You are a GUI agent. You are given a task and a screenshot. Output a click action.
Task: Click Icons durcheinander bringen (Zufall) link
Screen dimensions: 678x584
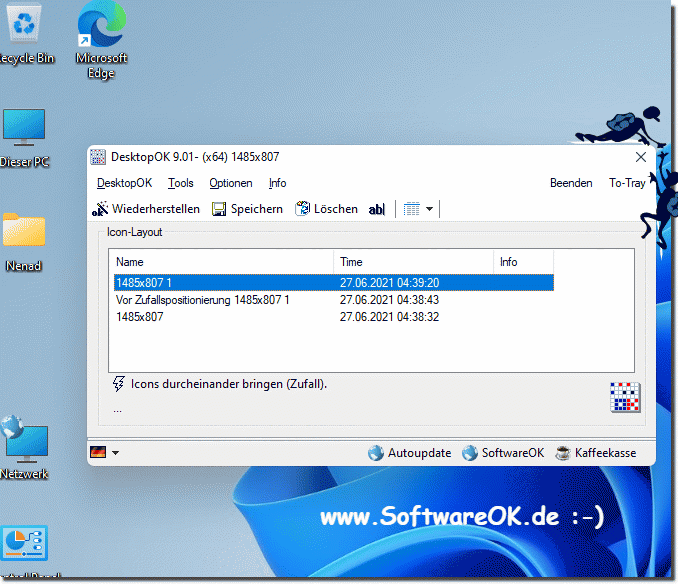(x=229, y=384)
